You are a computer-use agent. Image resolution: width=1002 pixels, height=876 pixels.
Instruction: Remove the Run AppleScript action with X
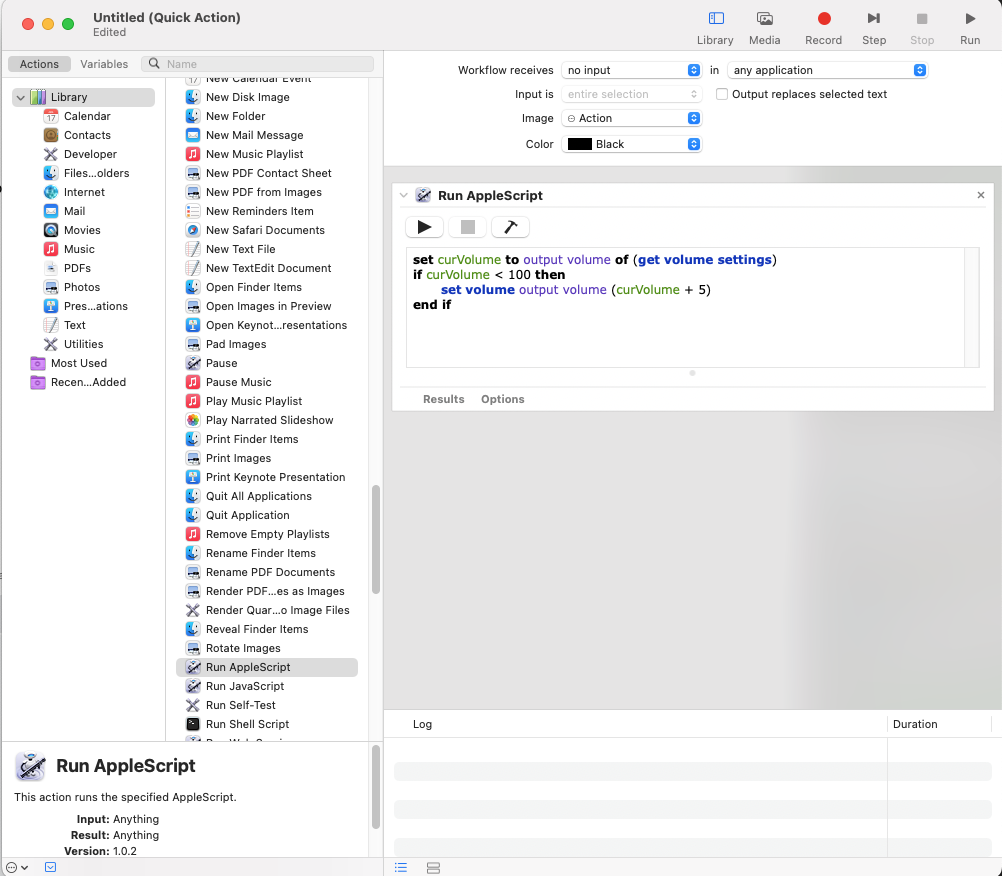click(x=980, y=195)
